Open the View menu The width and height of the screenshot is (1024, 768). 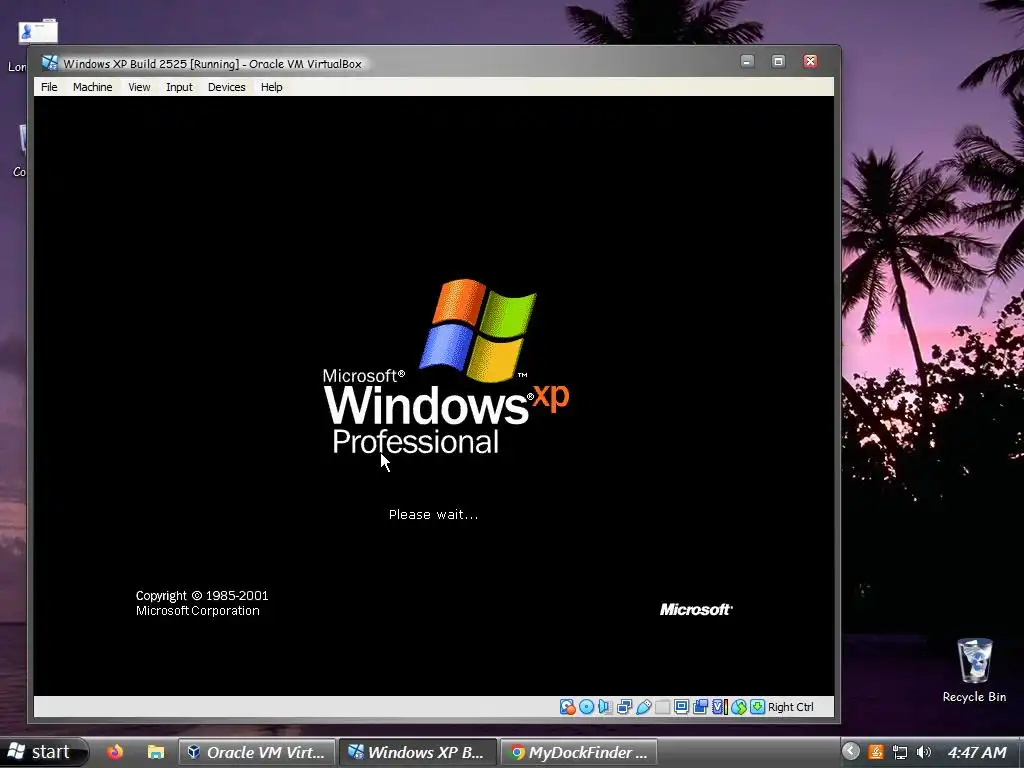(139, 87)
